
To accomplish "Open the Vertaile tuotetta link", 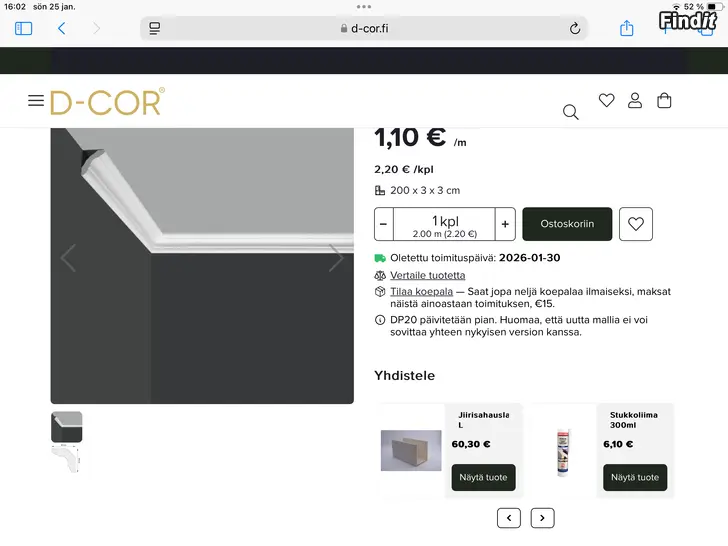I will 427,275.
